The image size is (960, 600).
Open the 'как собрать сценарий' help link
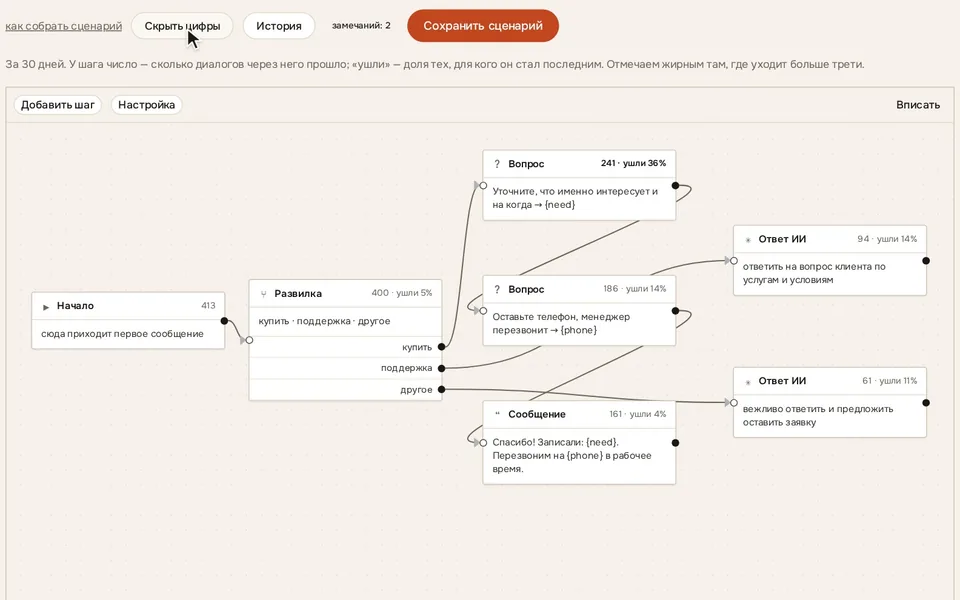click(64, 26)
